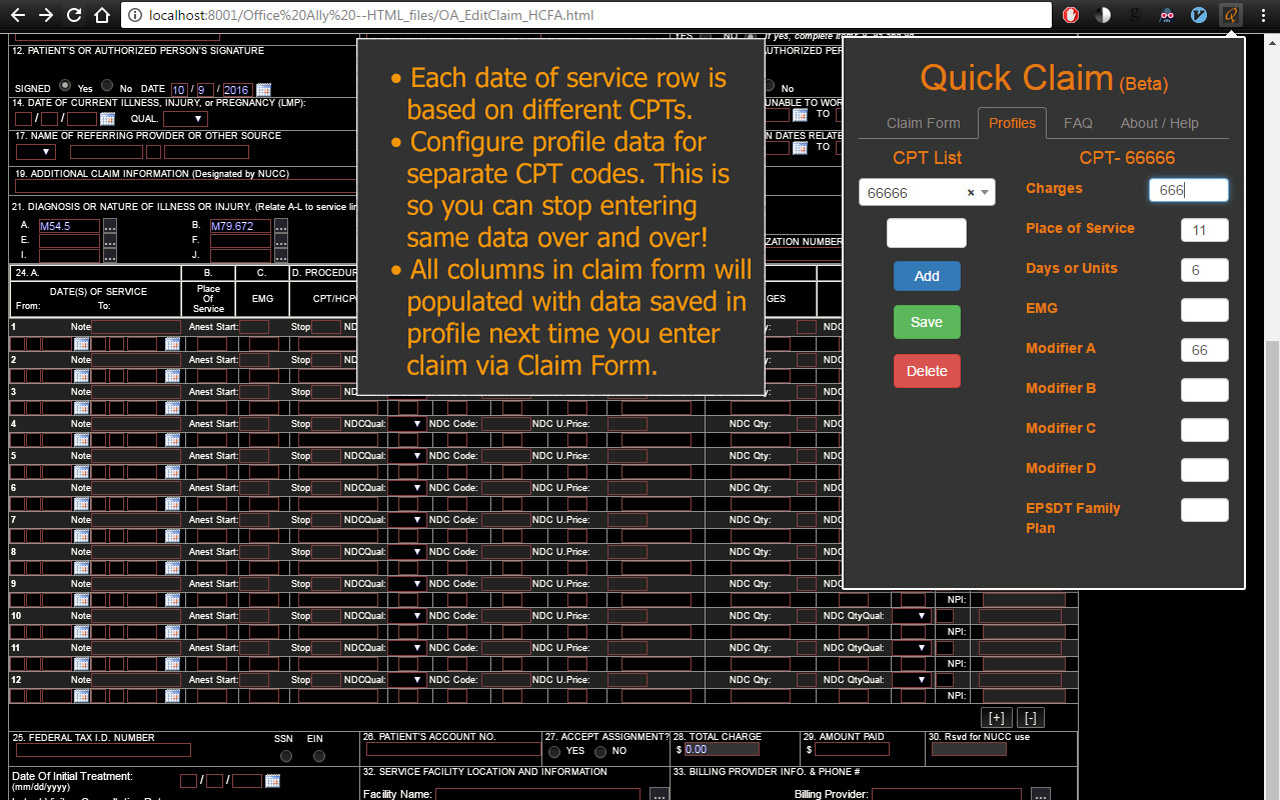1280x800 pixels.
Task: Open lookup for diagnosis A M54.5
Action: coord(111,226)
